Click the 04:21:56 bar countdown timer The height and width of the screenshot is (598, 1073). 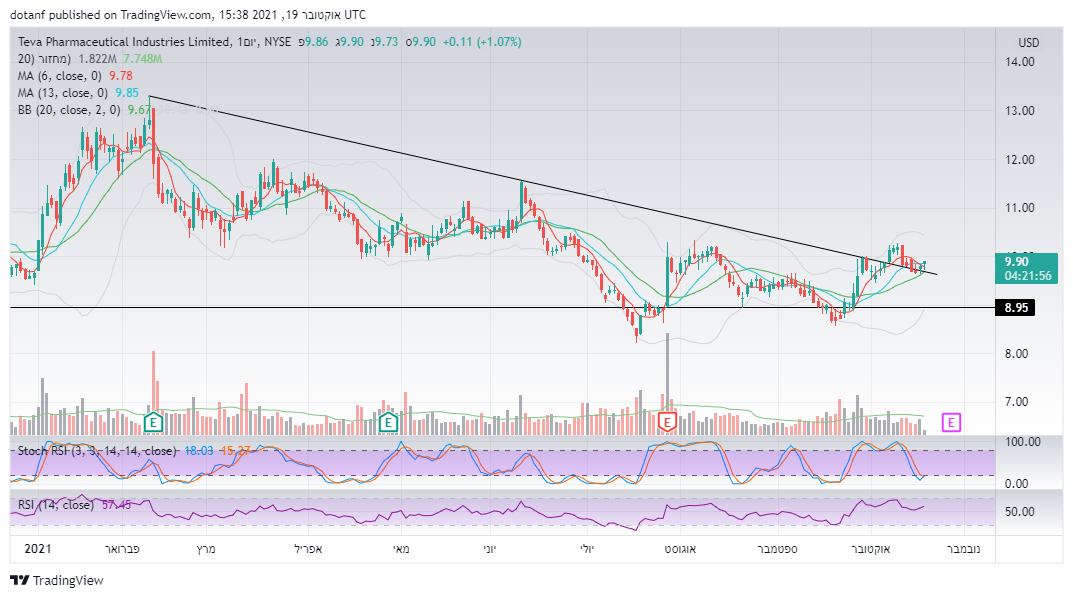(x=1028, y=276)
